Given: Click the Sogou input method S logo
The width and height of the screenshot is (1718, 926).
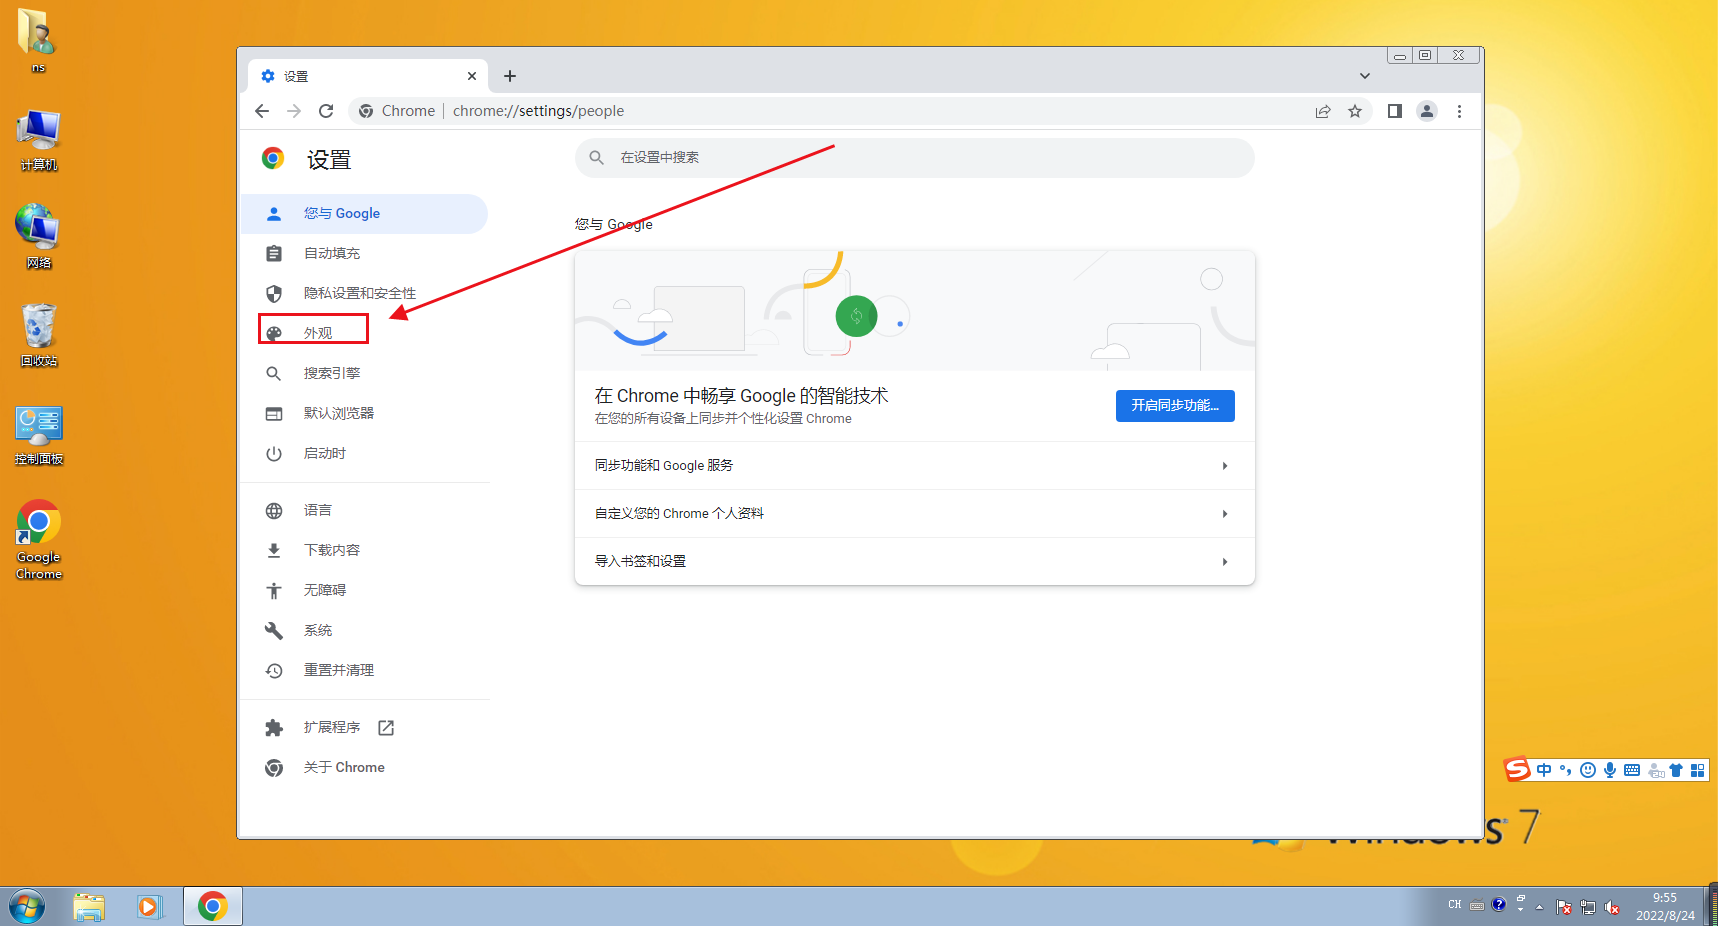Looking at the screenshot, I should (1518, 769).
